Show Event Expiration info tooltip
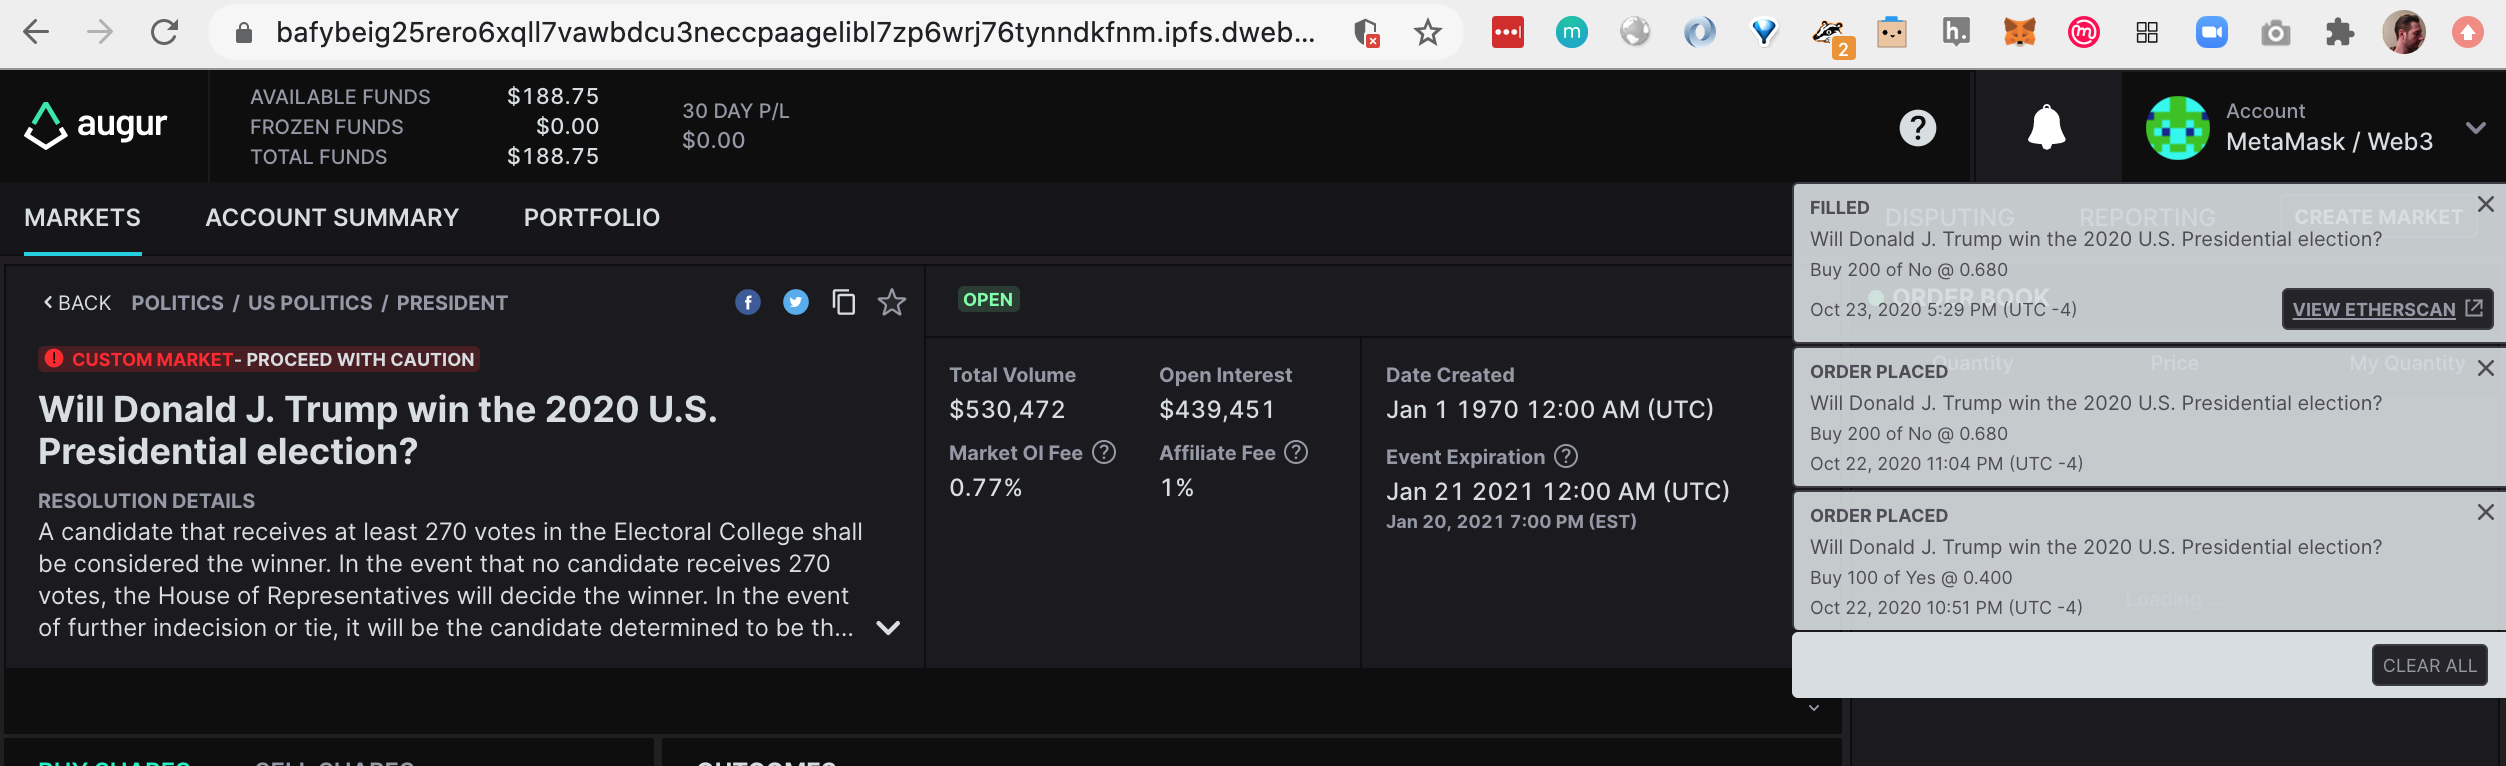The image size is (2506, 766). (1566, 456)
